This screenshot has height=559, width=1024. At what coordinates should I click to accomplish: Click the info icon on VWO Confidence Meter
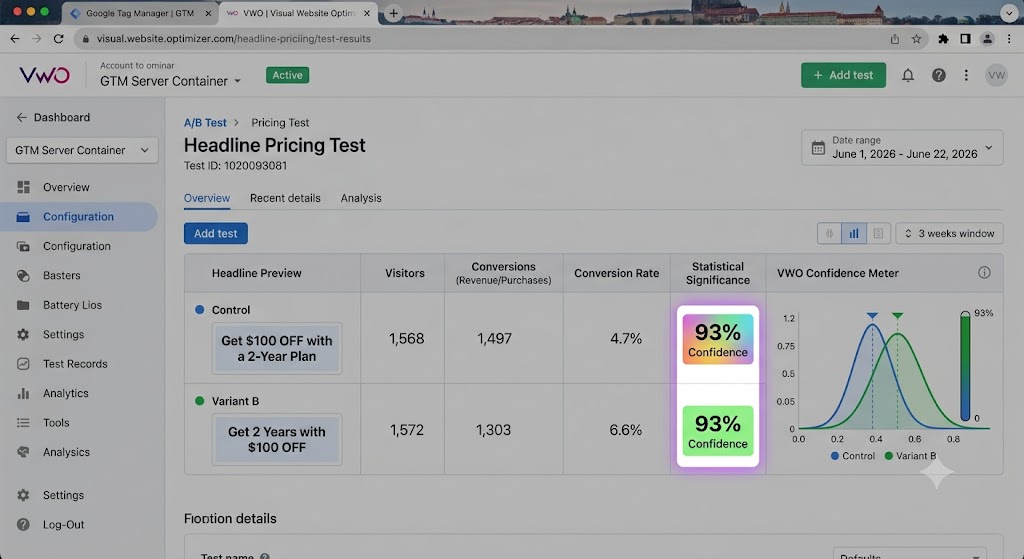point(984,272)
